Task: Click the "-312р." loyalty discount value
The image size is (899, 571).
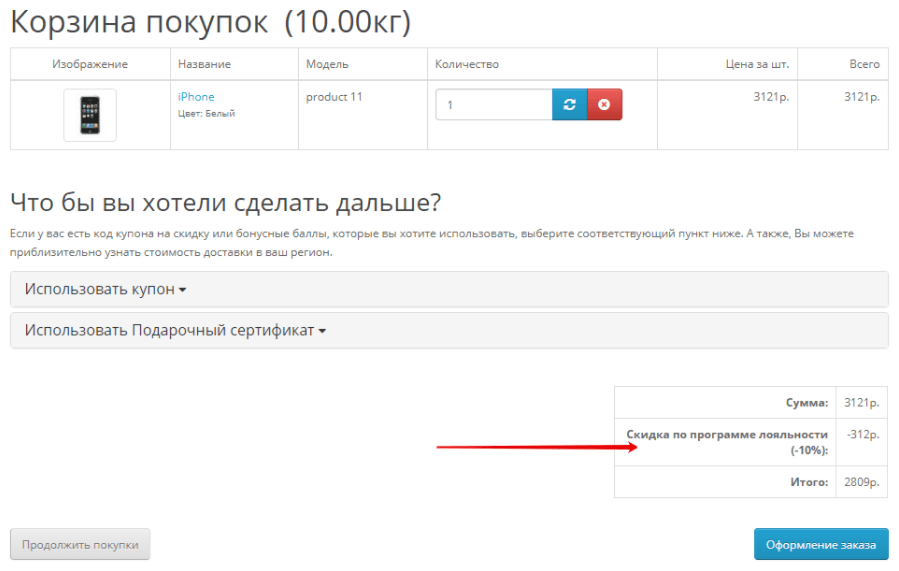Action: [863, 435]
